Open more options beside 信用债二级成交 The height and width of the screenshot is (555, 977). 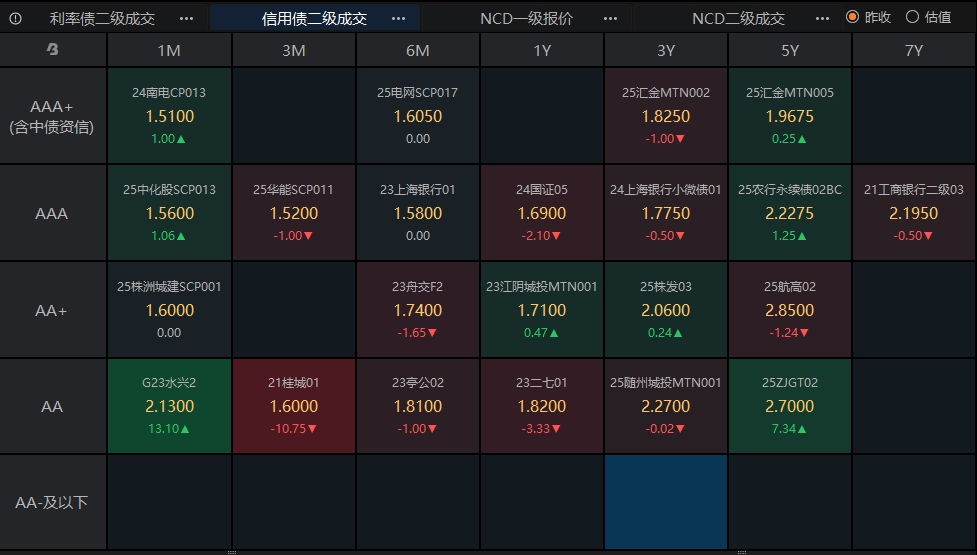[399, 18]
